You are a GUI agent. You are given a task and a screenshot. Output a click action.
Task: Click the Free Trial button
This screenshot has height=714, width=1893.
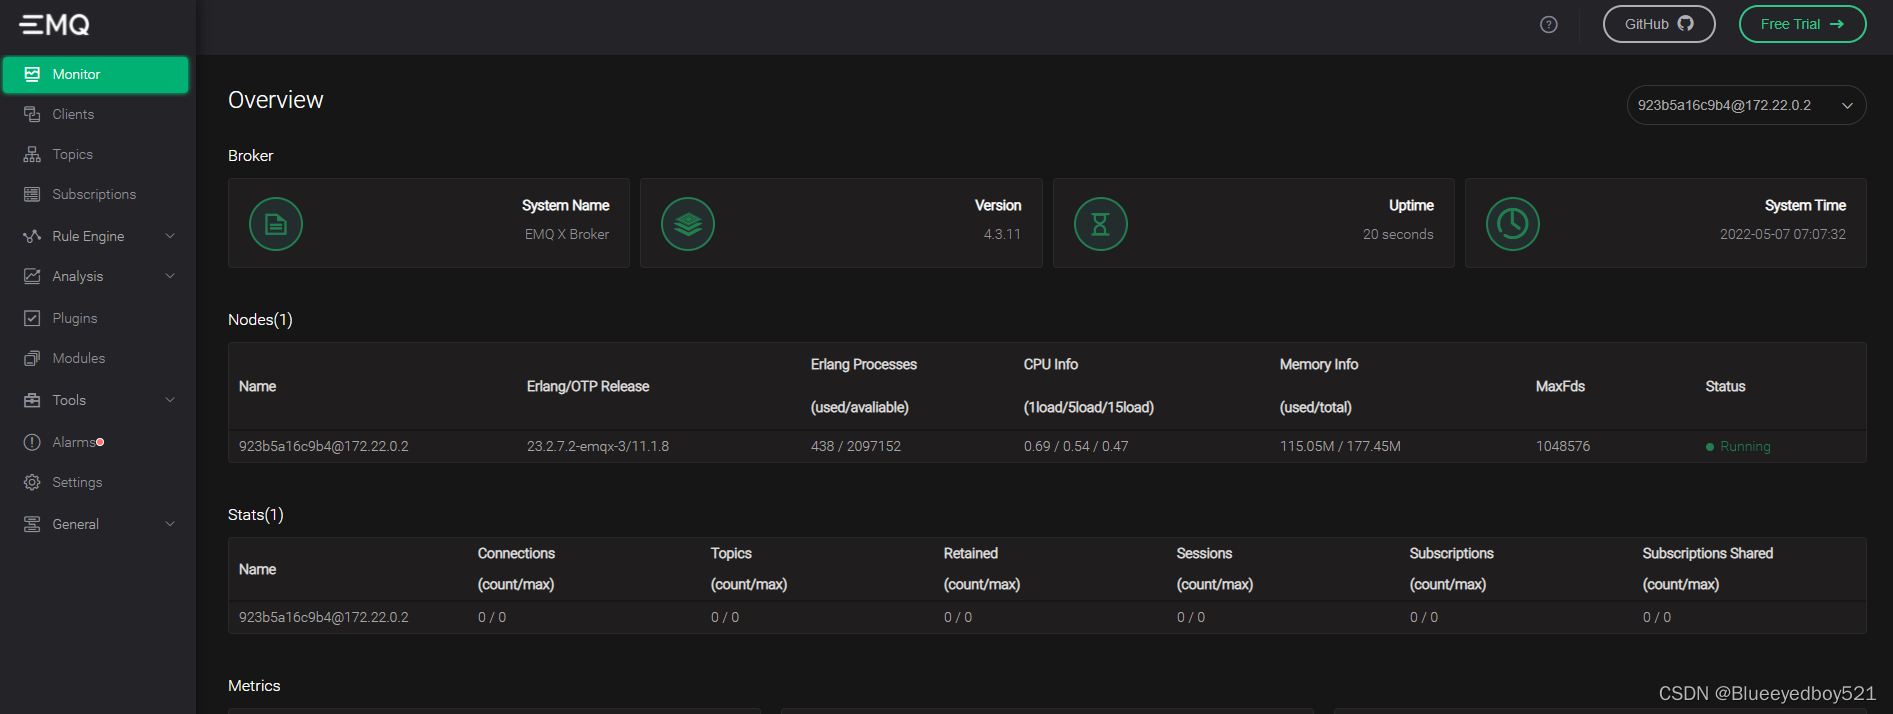coord(1802,24)
